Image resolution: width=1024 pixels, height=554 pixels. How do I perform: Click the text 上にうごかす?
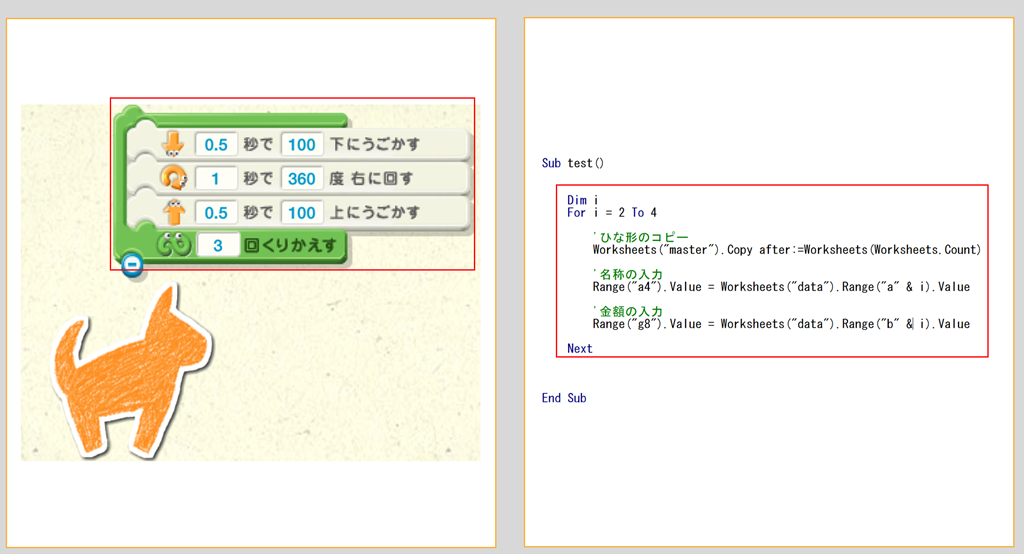point(375,212)
